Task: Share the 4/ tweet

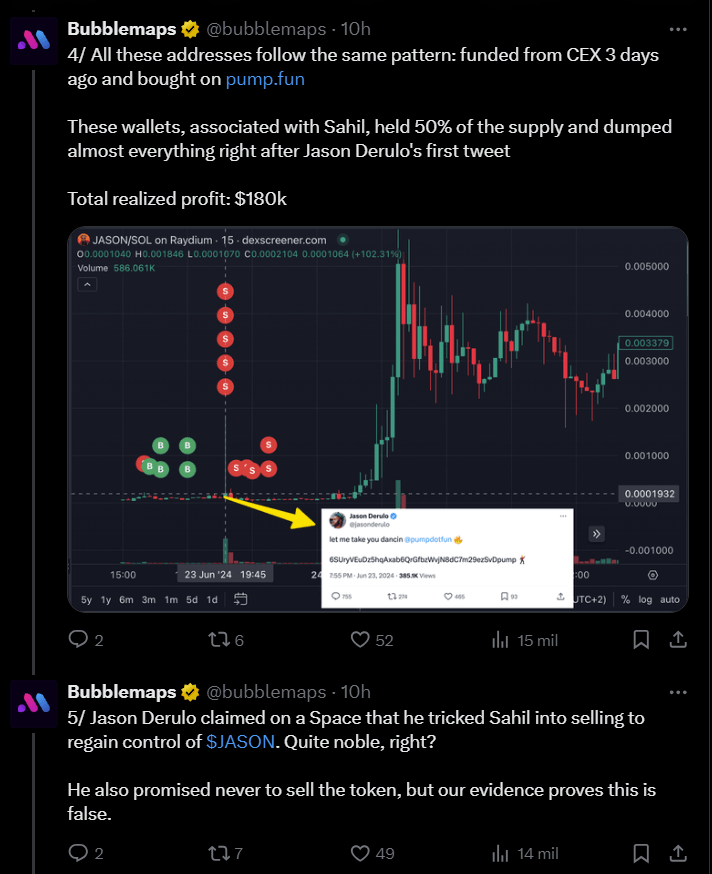Action: [x=677, y=640]
